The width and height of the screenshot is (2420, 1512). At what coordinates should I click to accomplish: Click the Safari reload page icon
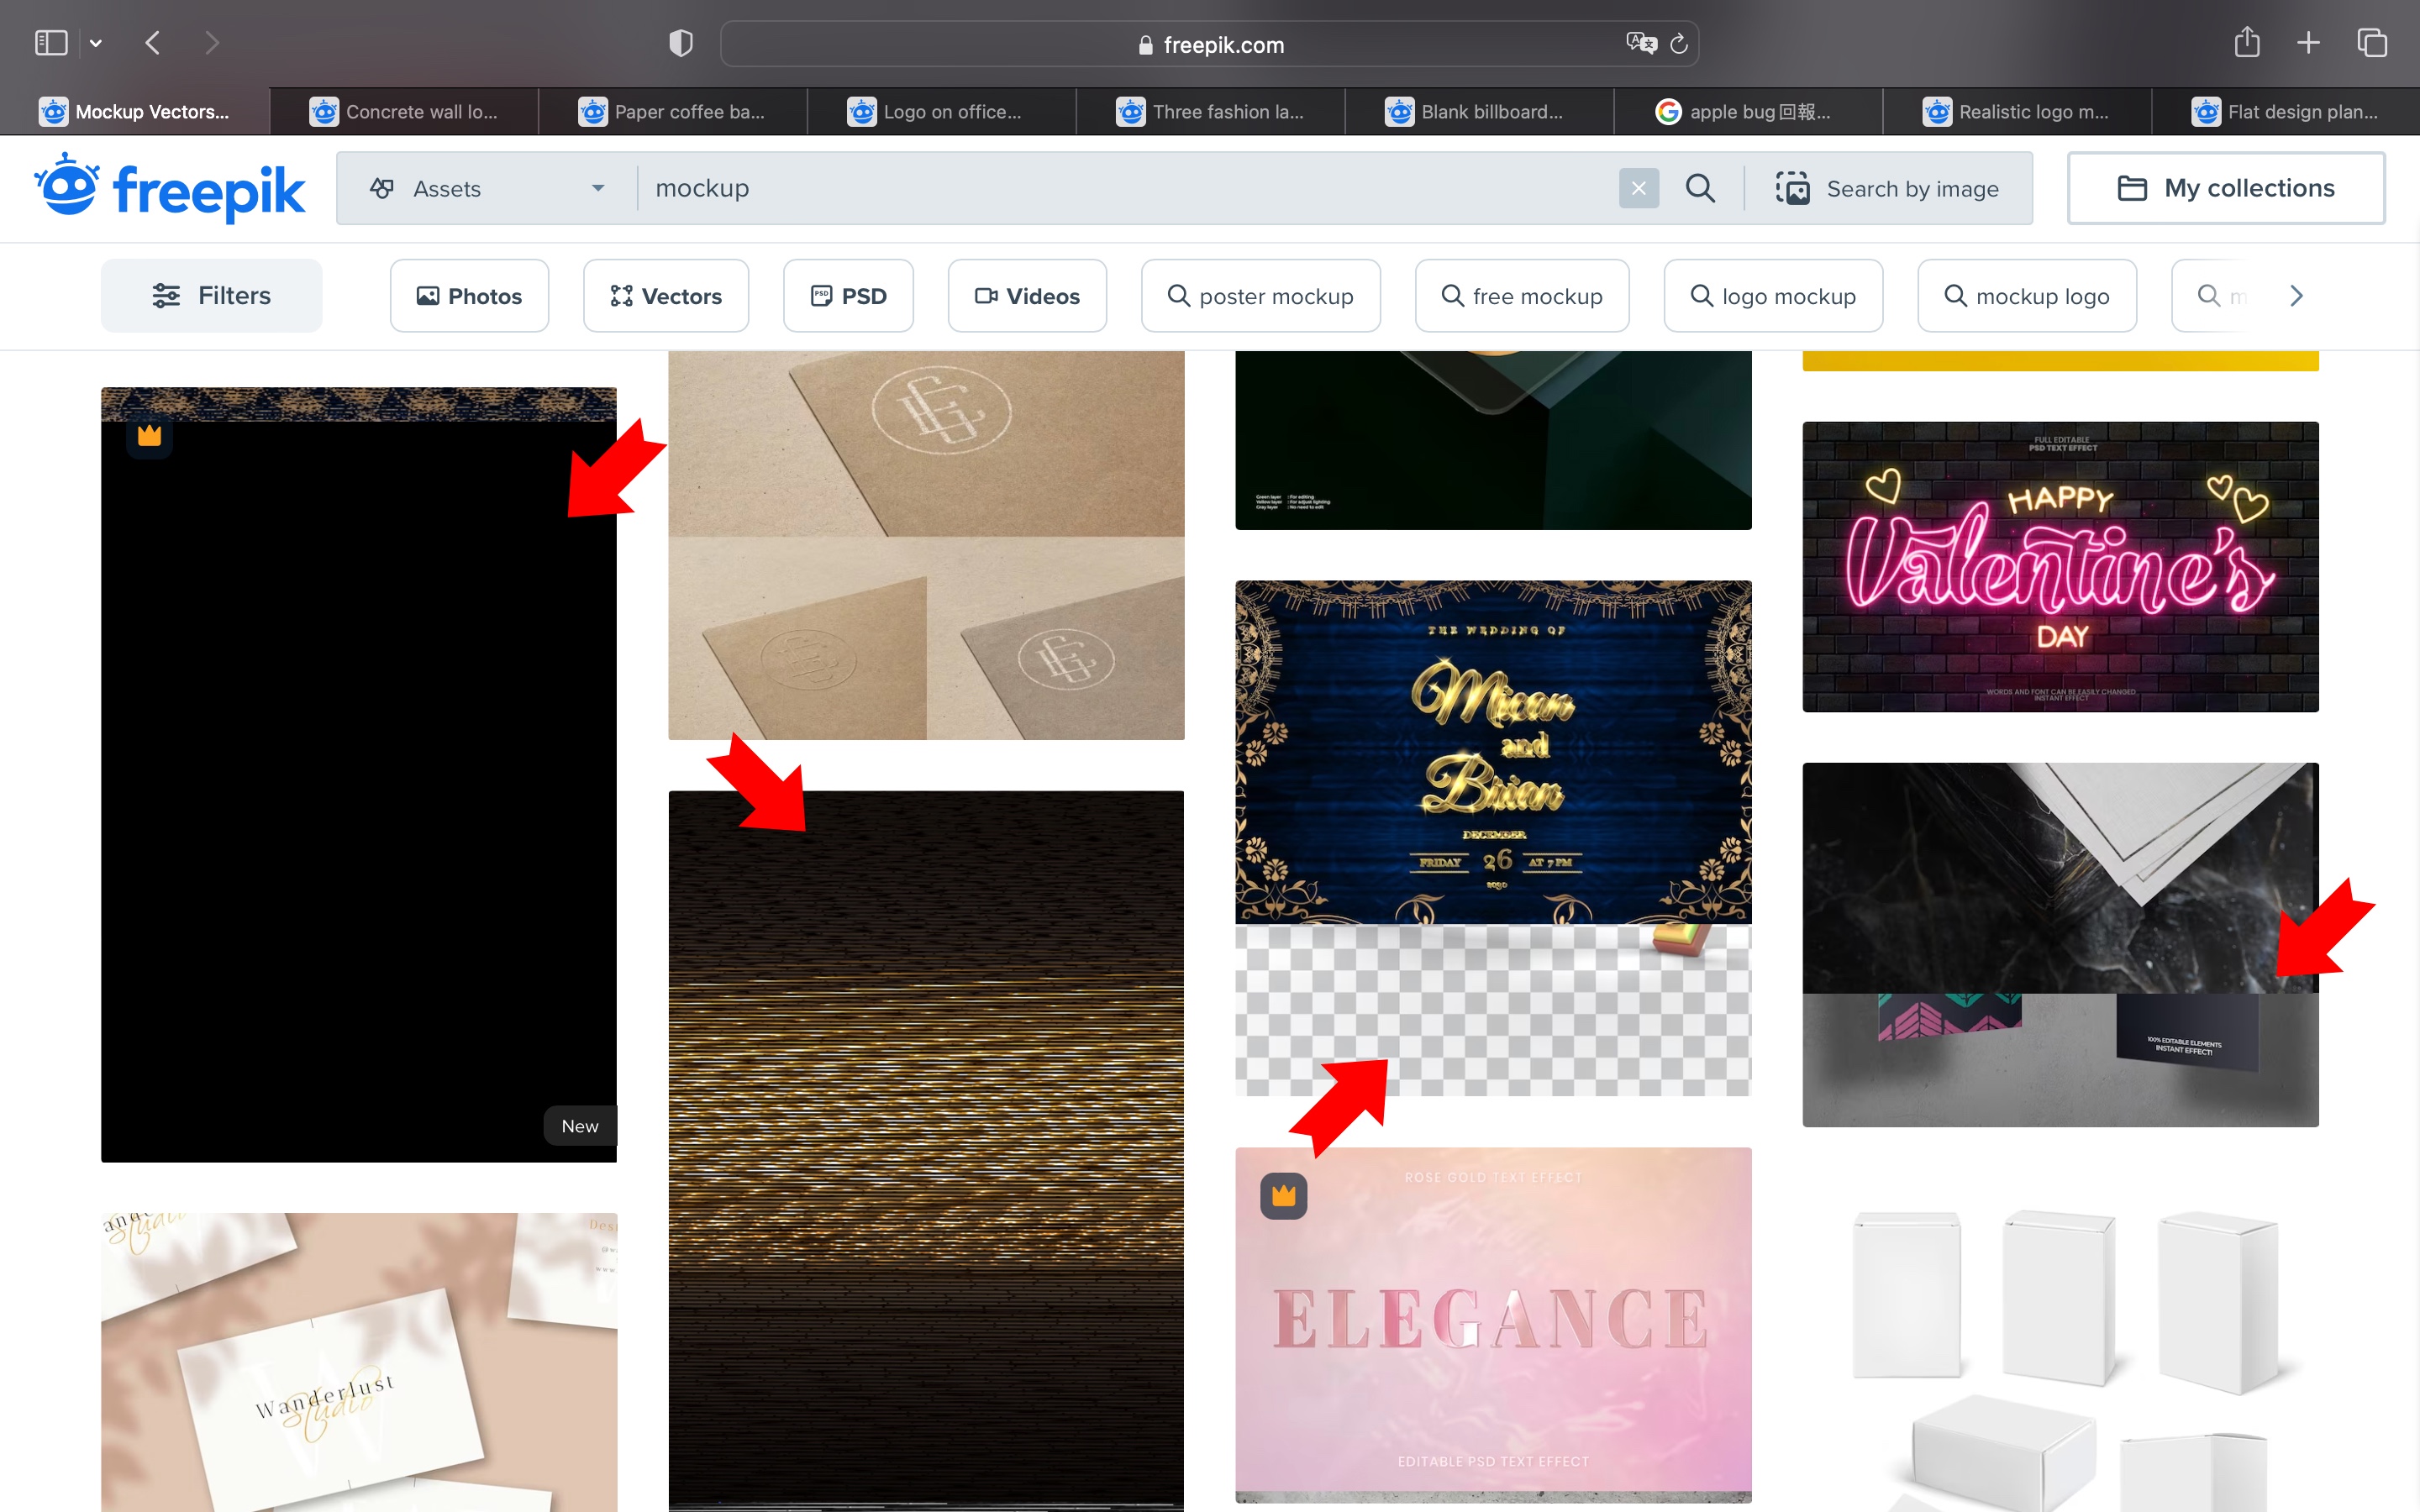tap(1679, 44)
